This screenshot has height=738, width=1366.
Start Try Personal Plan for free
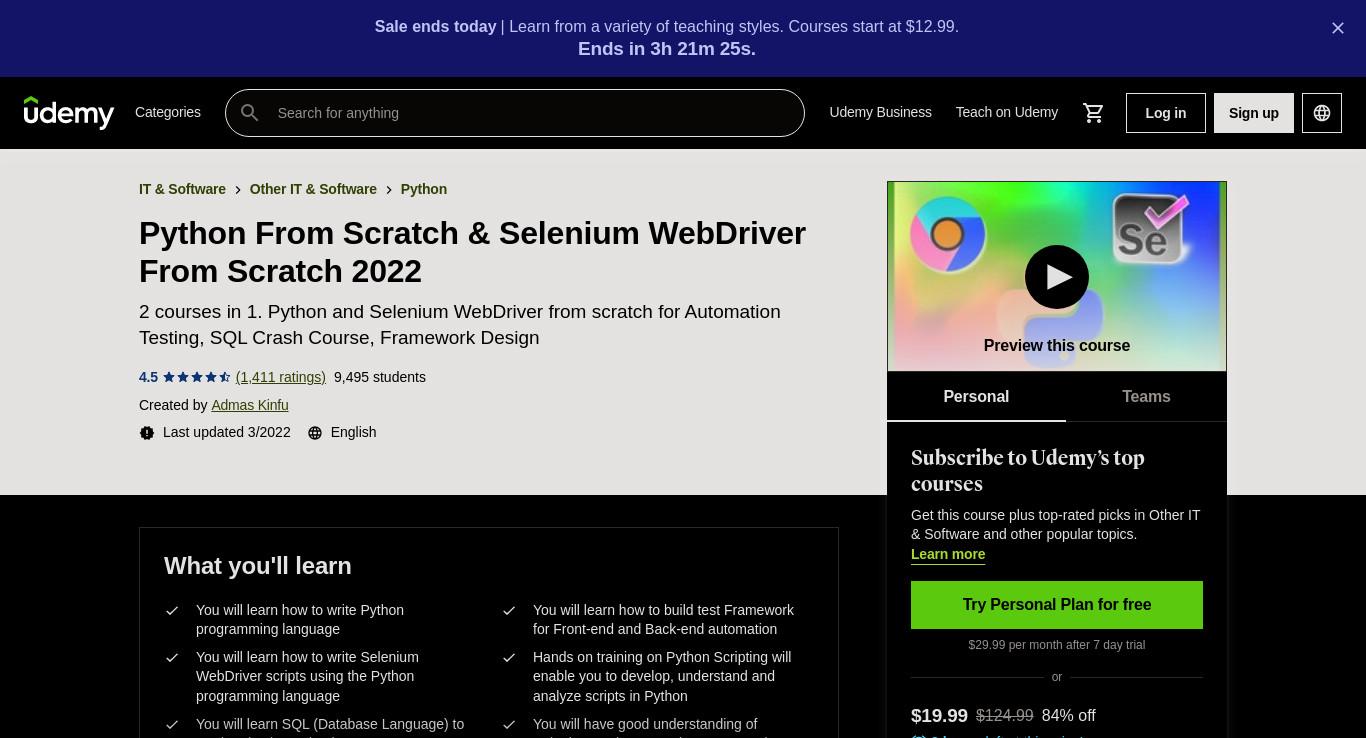click(x=1057, y=605)
